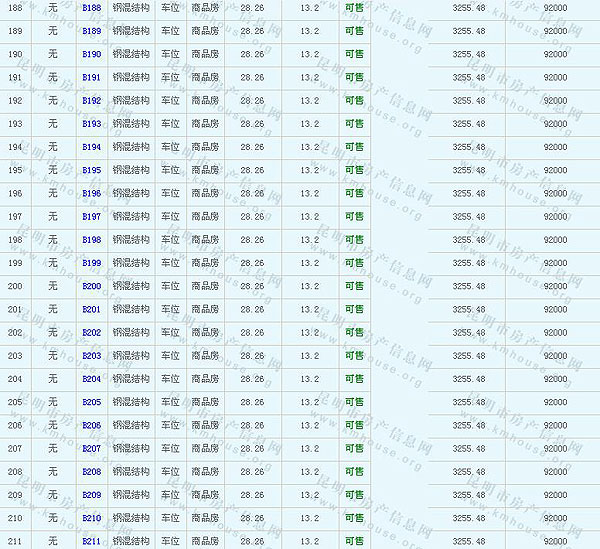Open the B194 parking space link
600x549 pixels.
[x=91, y=147]
